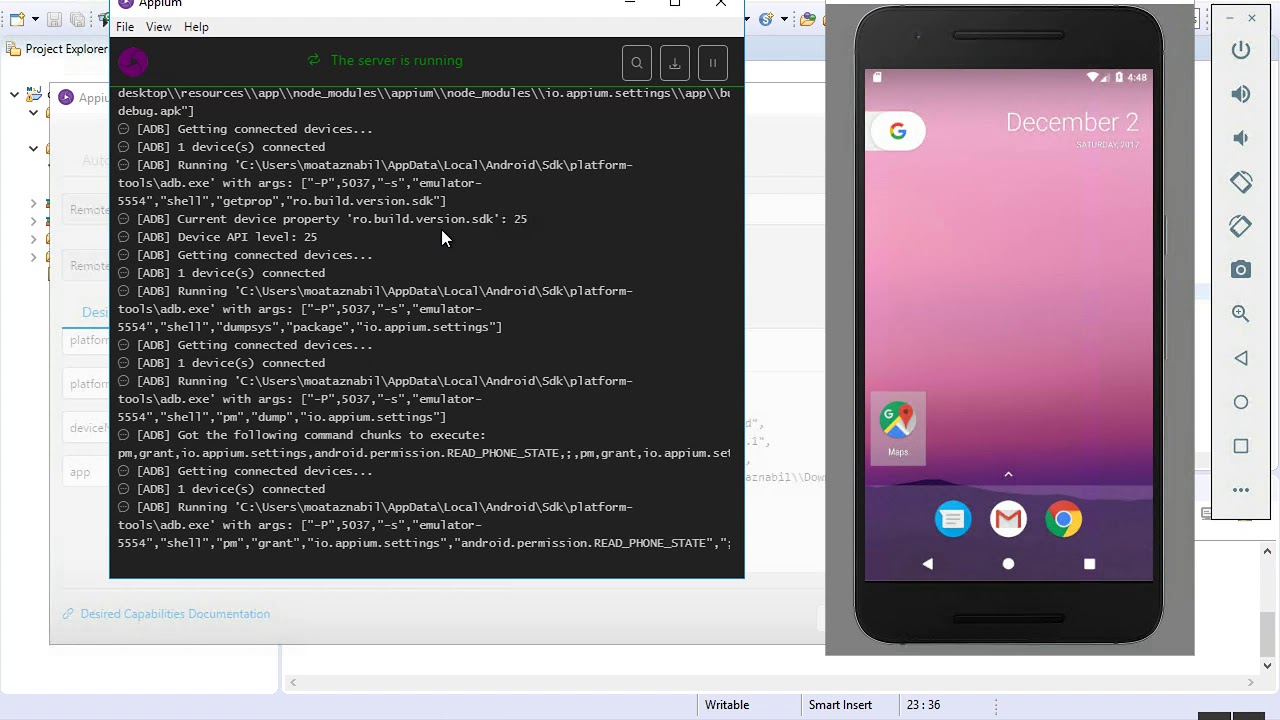Click the Eclipse S+ toolbar icon
Screen dimensions: 1280x720
point(766,19)
